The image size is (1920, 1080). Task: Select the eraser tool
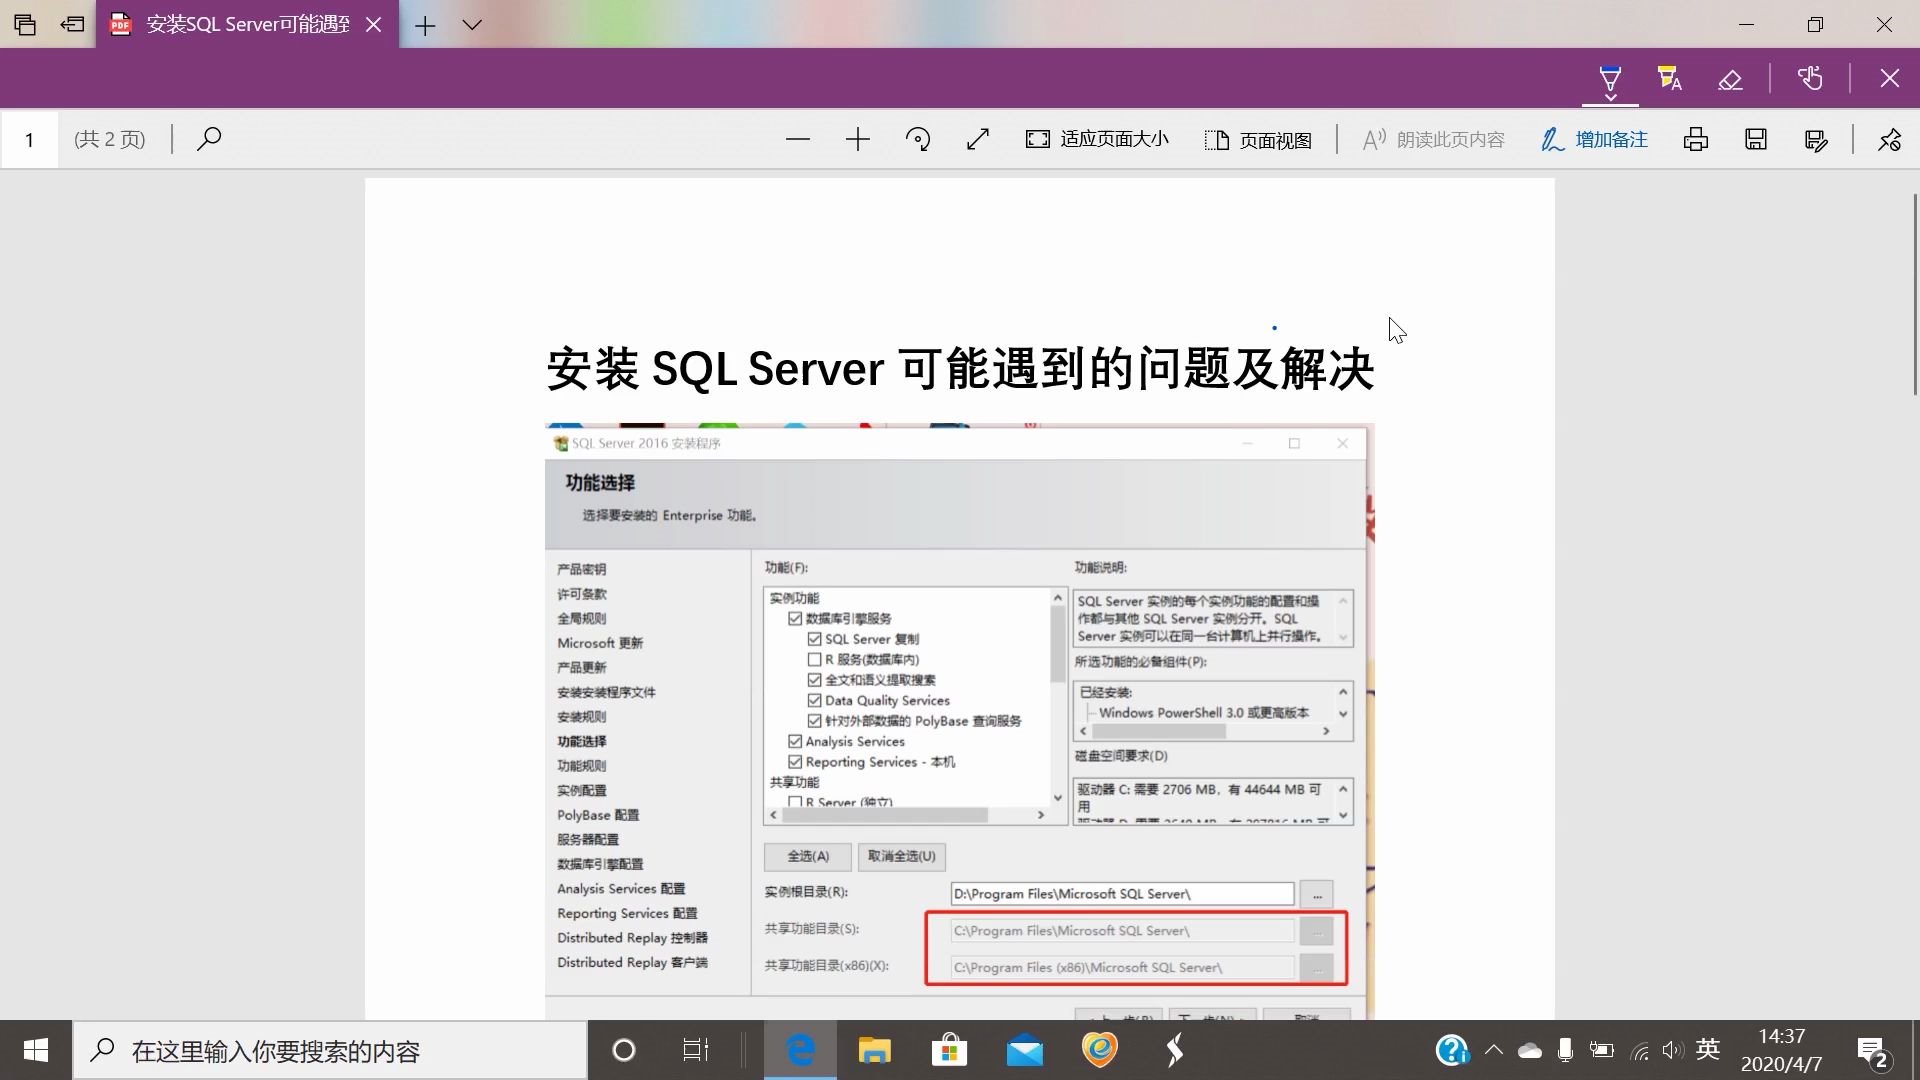coord(1730,79)
